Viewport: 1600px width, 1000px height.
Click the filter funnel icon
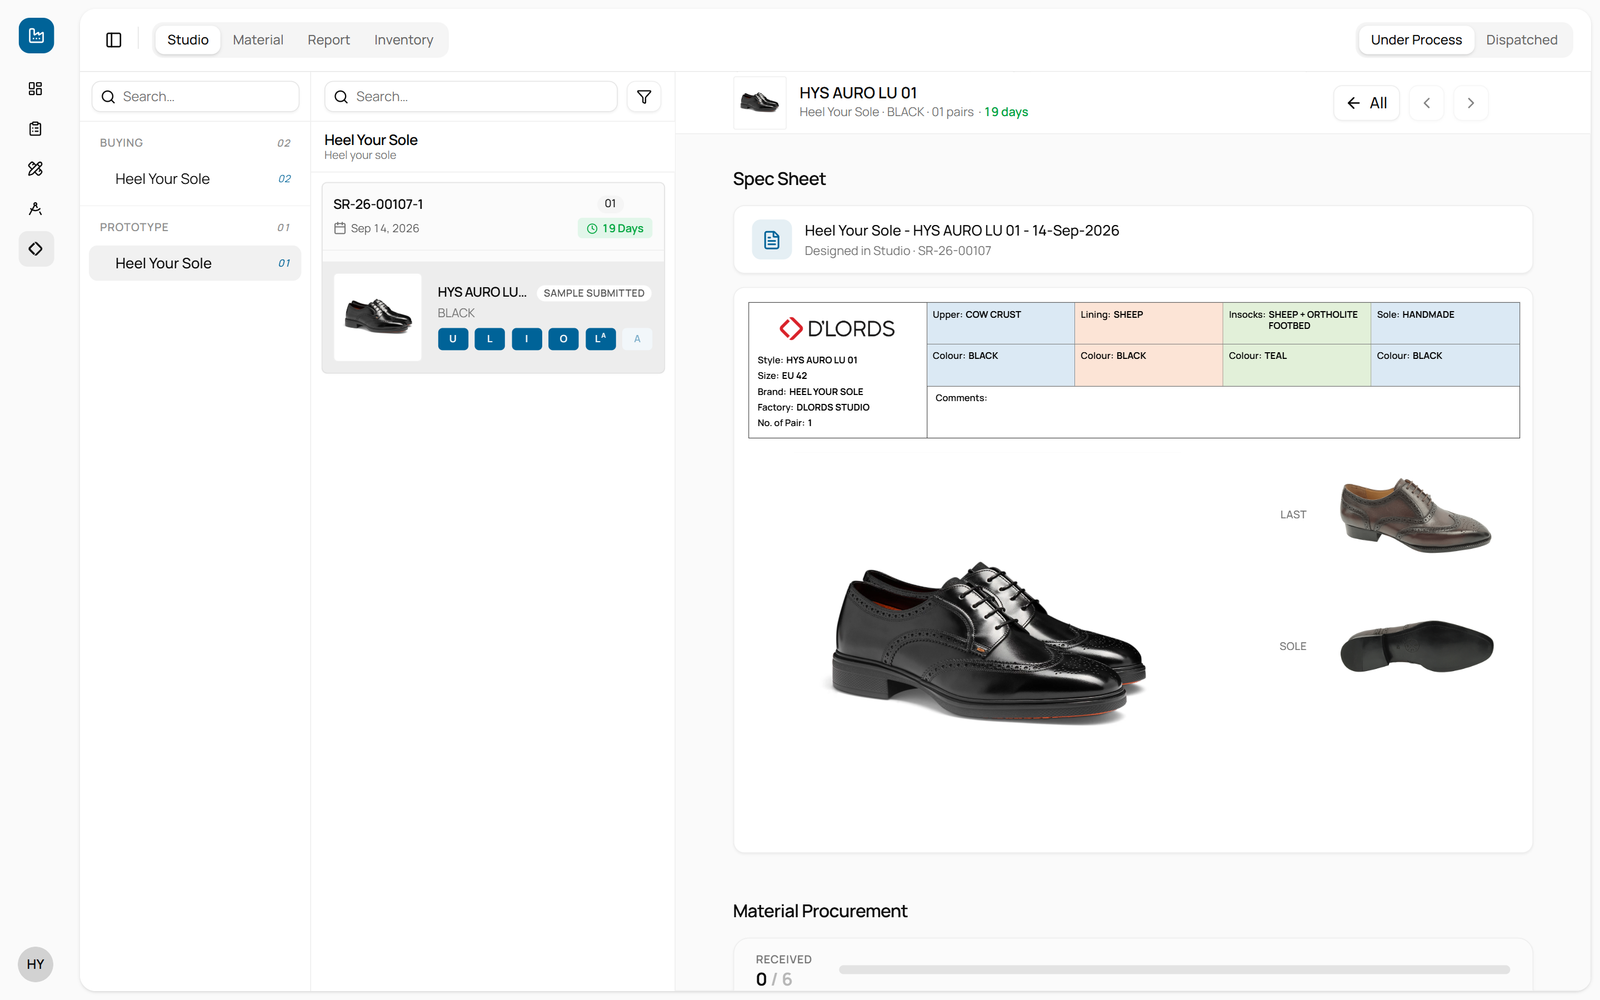pos(644,97)
